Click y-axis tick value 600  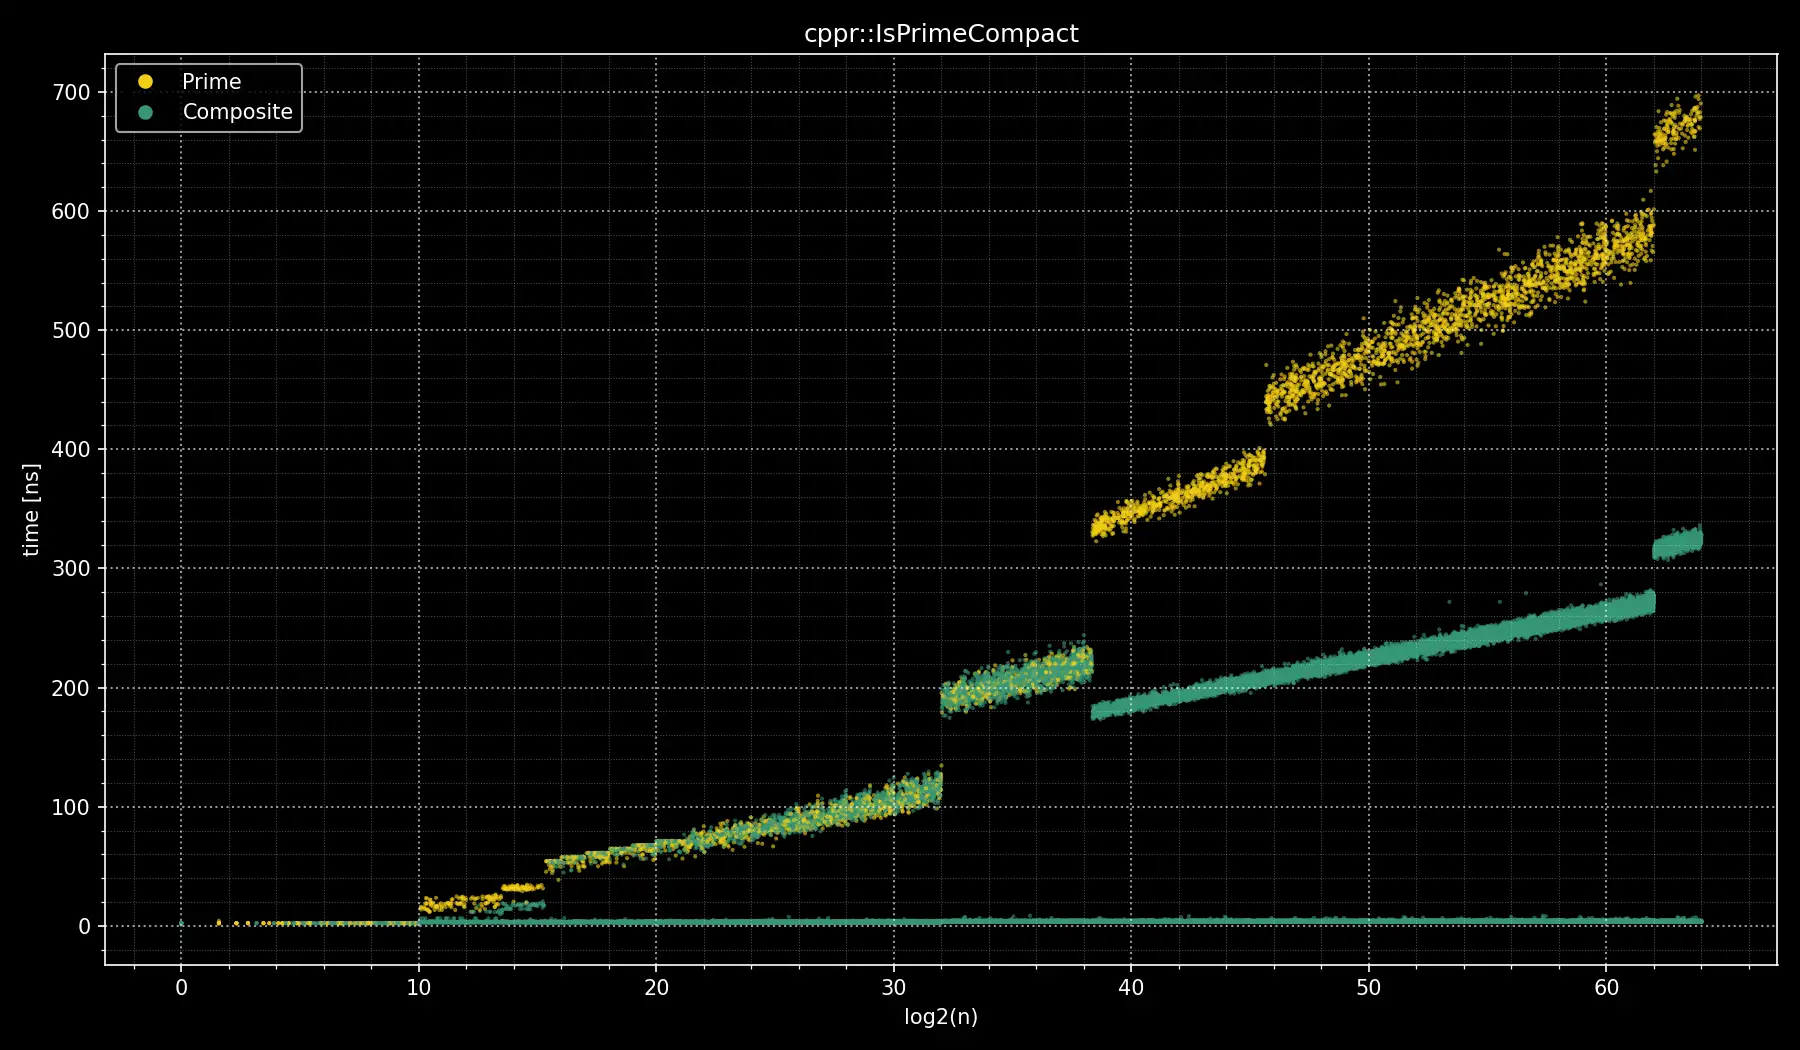(71, 211)
